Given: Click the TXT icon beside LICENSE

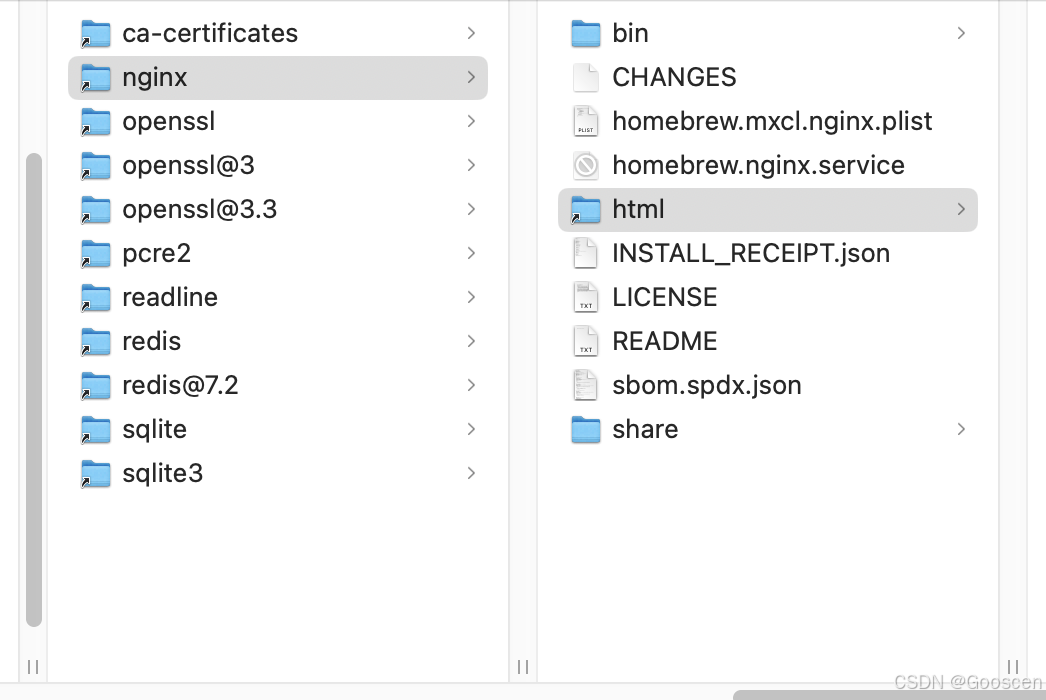Looking at the screenshot, I should tap(585, 297).
